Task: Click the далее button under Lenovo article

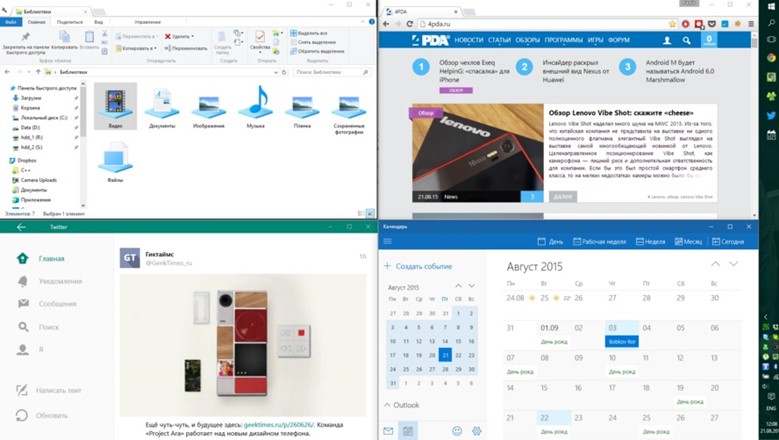Action: point(563,197)
